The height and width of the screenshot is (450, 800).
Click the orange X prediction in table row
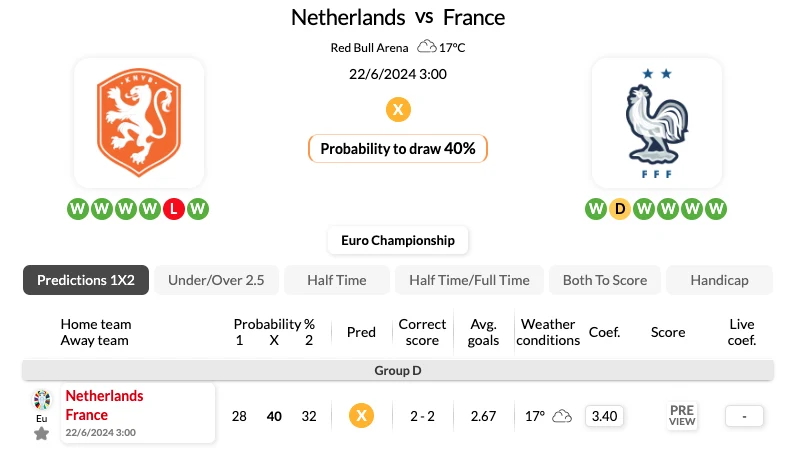[x=361, y=416]
